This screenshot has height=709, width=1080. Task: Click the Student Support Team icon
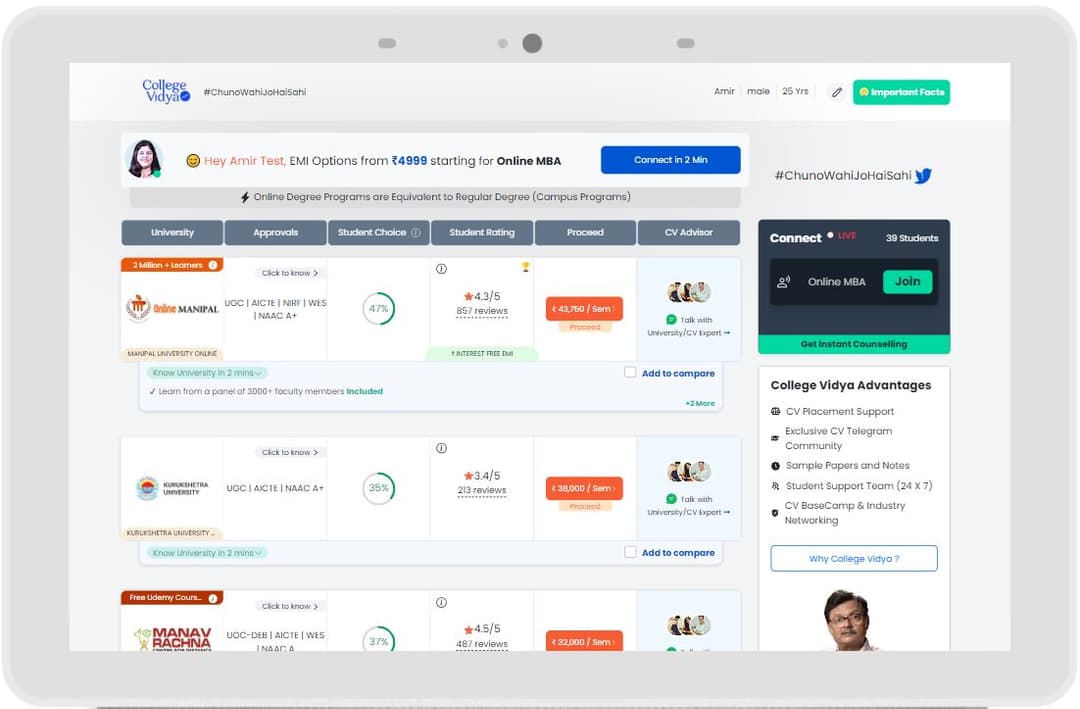click(776, 486)
